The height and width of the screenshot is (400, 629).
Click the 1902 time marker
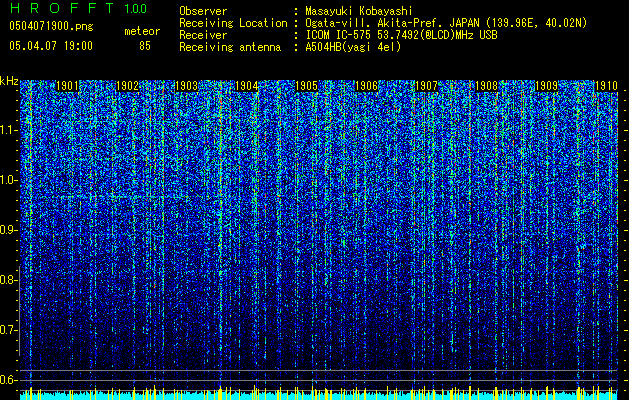point(127,86)
